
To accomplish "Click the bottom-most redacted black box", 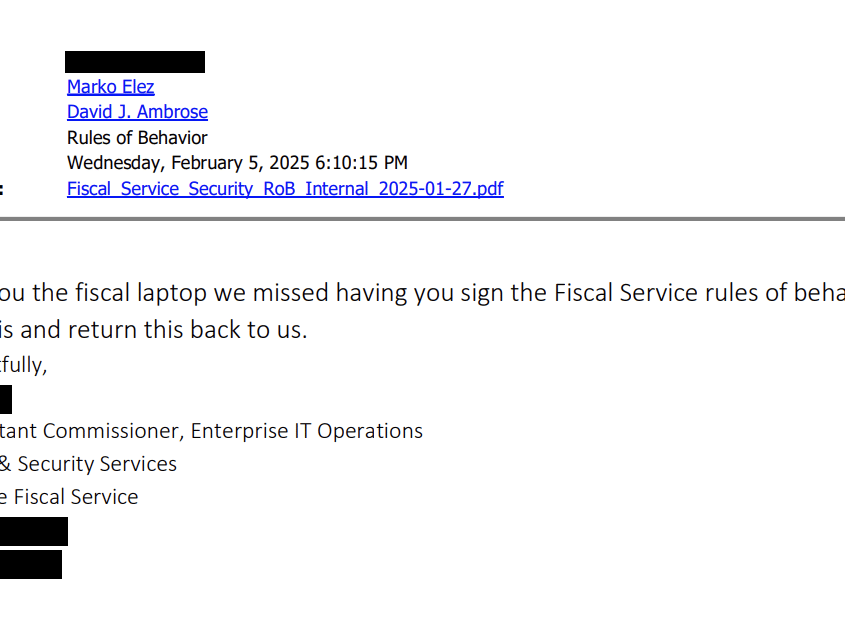I will pyautogui.click(x=31, y=565).
